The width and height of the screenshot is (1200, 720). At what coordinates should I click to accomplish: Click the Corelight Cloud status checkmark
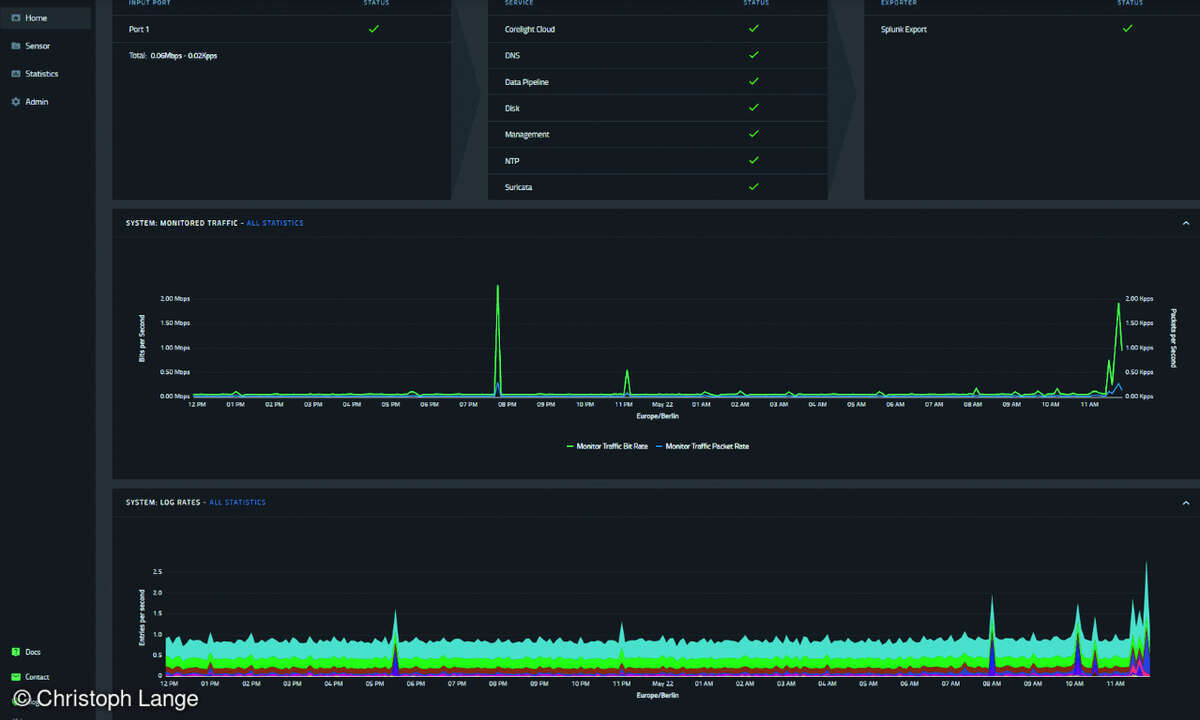tap(754, 29)
